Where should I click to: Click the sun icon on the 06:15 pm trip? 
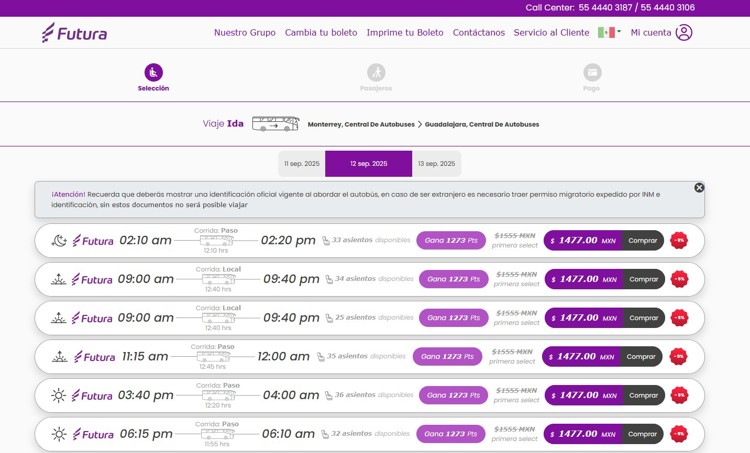59,434
